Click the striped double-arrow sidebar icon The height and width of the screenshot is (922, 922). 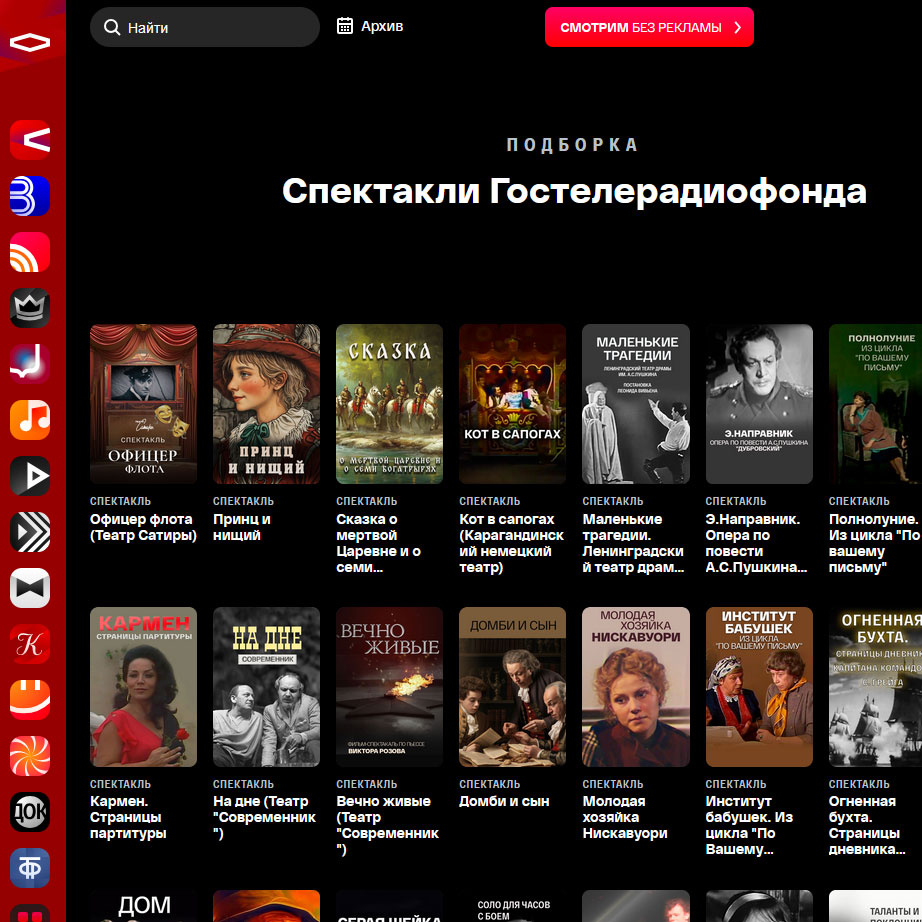tap(30, 532)
